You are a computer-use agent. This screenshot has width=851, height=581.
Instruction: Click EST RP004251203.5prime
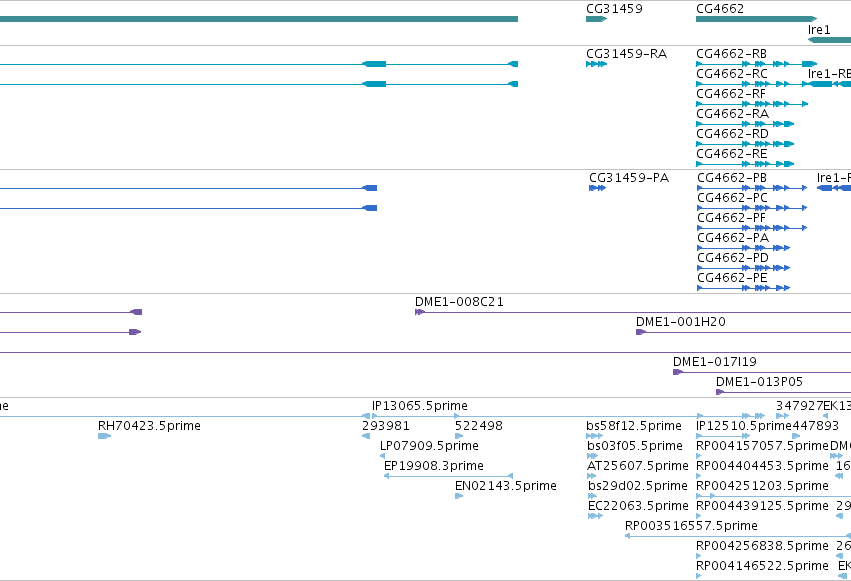tap(763, 486)
